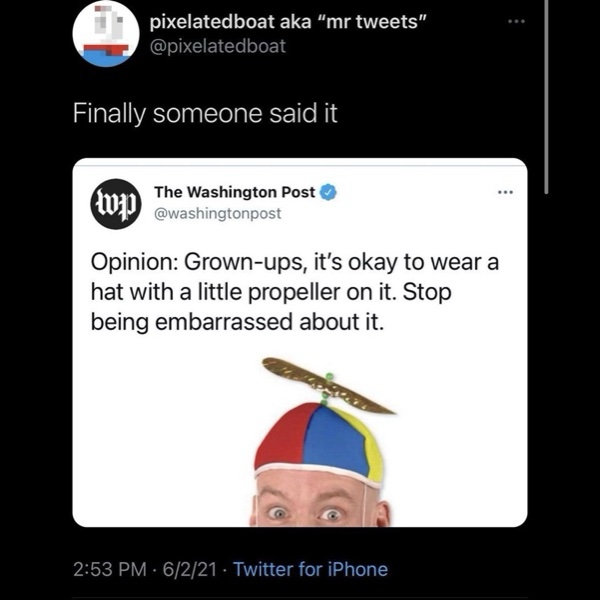Click the Washington Post logo avatar

coord(115,203)
